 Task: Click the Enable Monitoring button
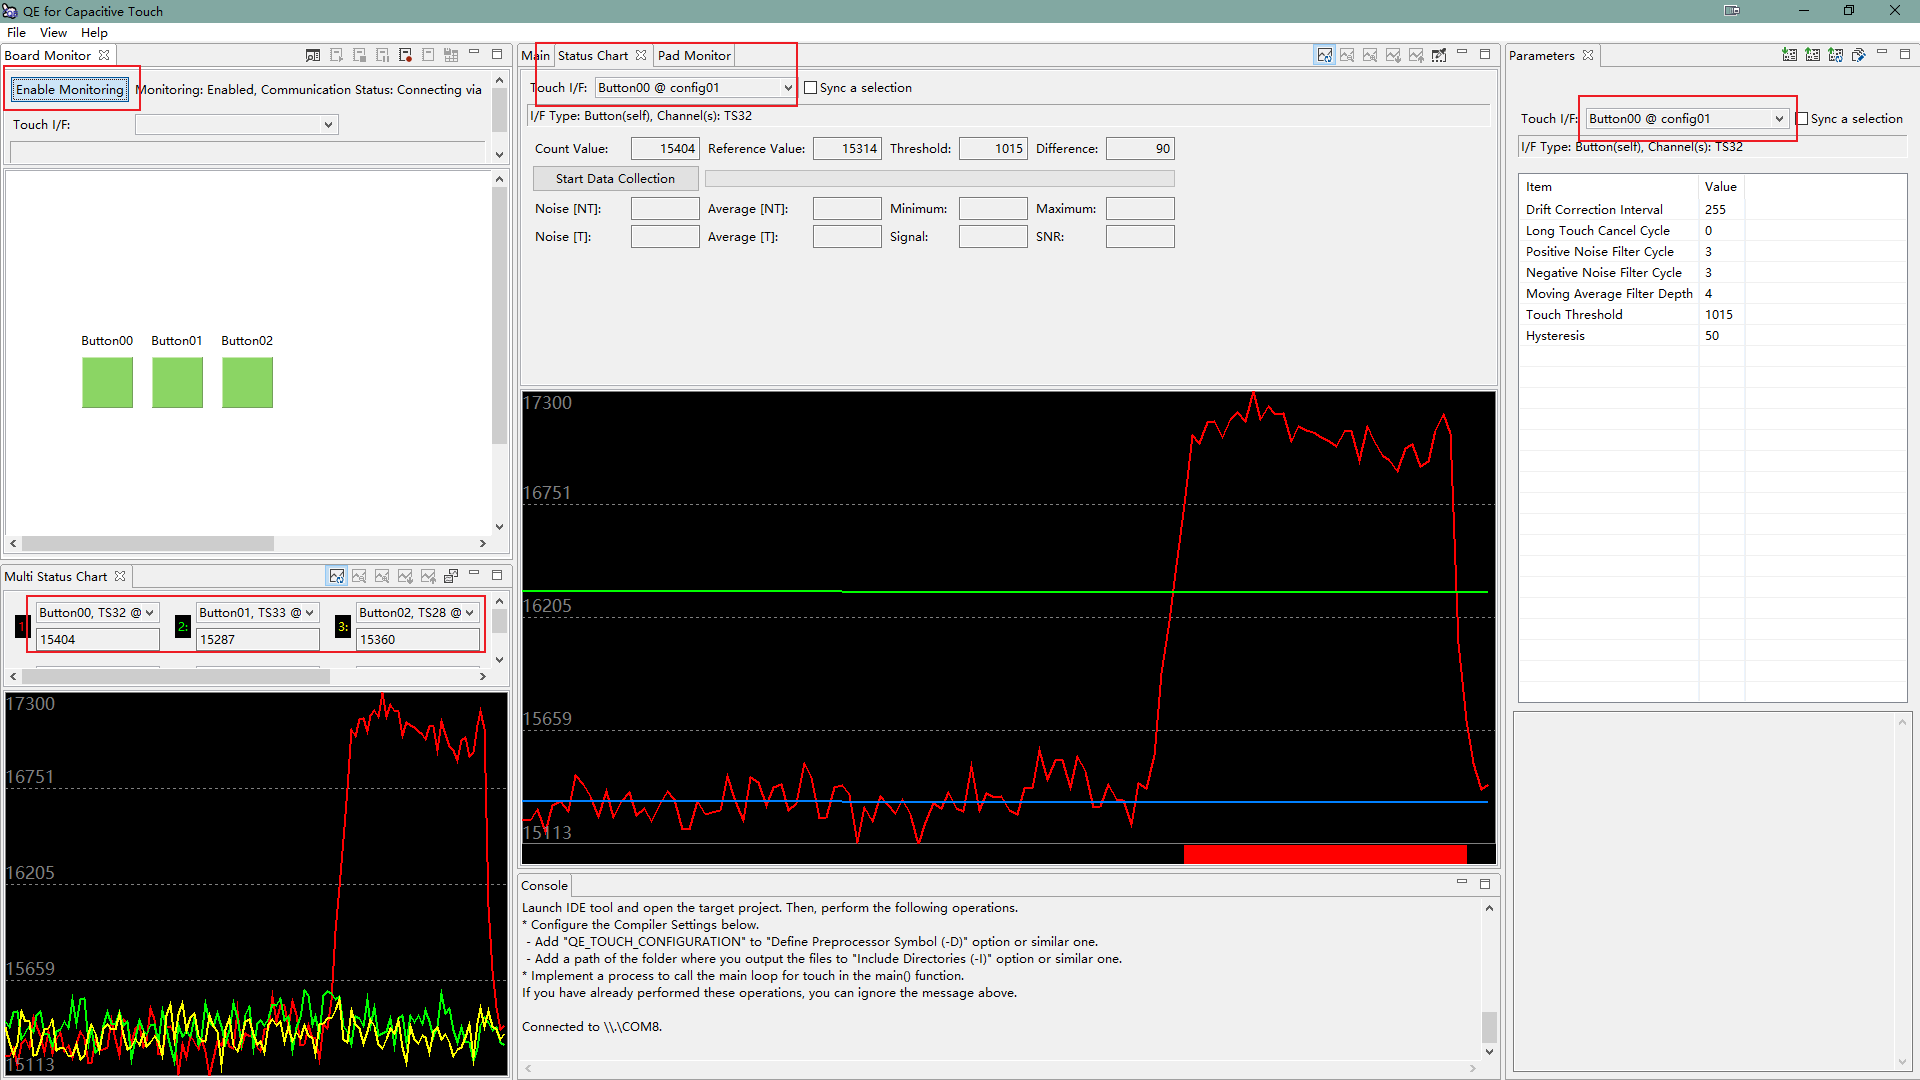tap(69, 88)
